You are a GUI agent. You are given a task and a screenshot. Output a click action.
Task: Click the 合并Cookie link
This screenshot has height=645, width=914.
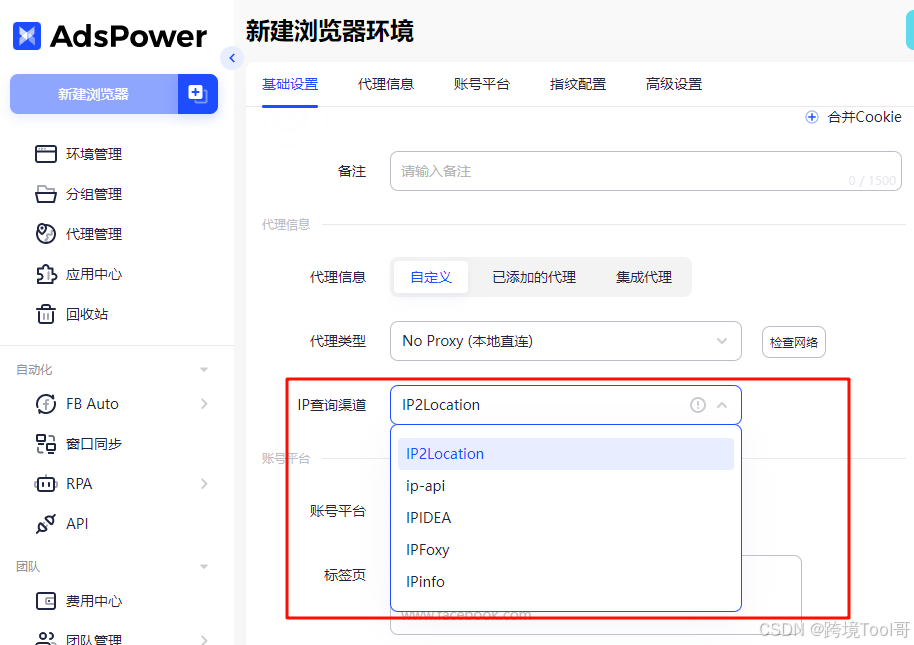(x=864, y=117)
